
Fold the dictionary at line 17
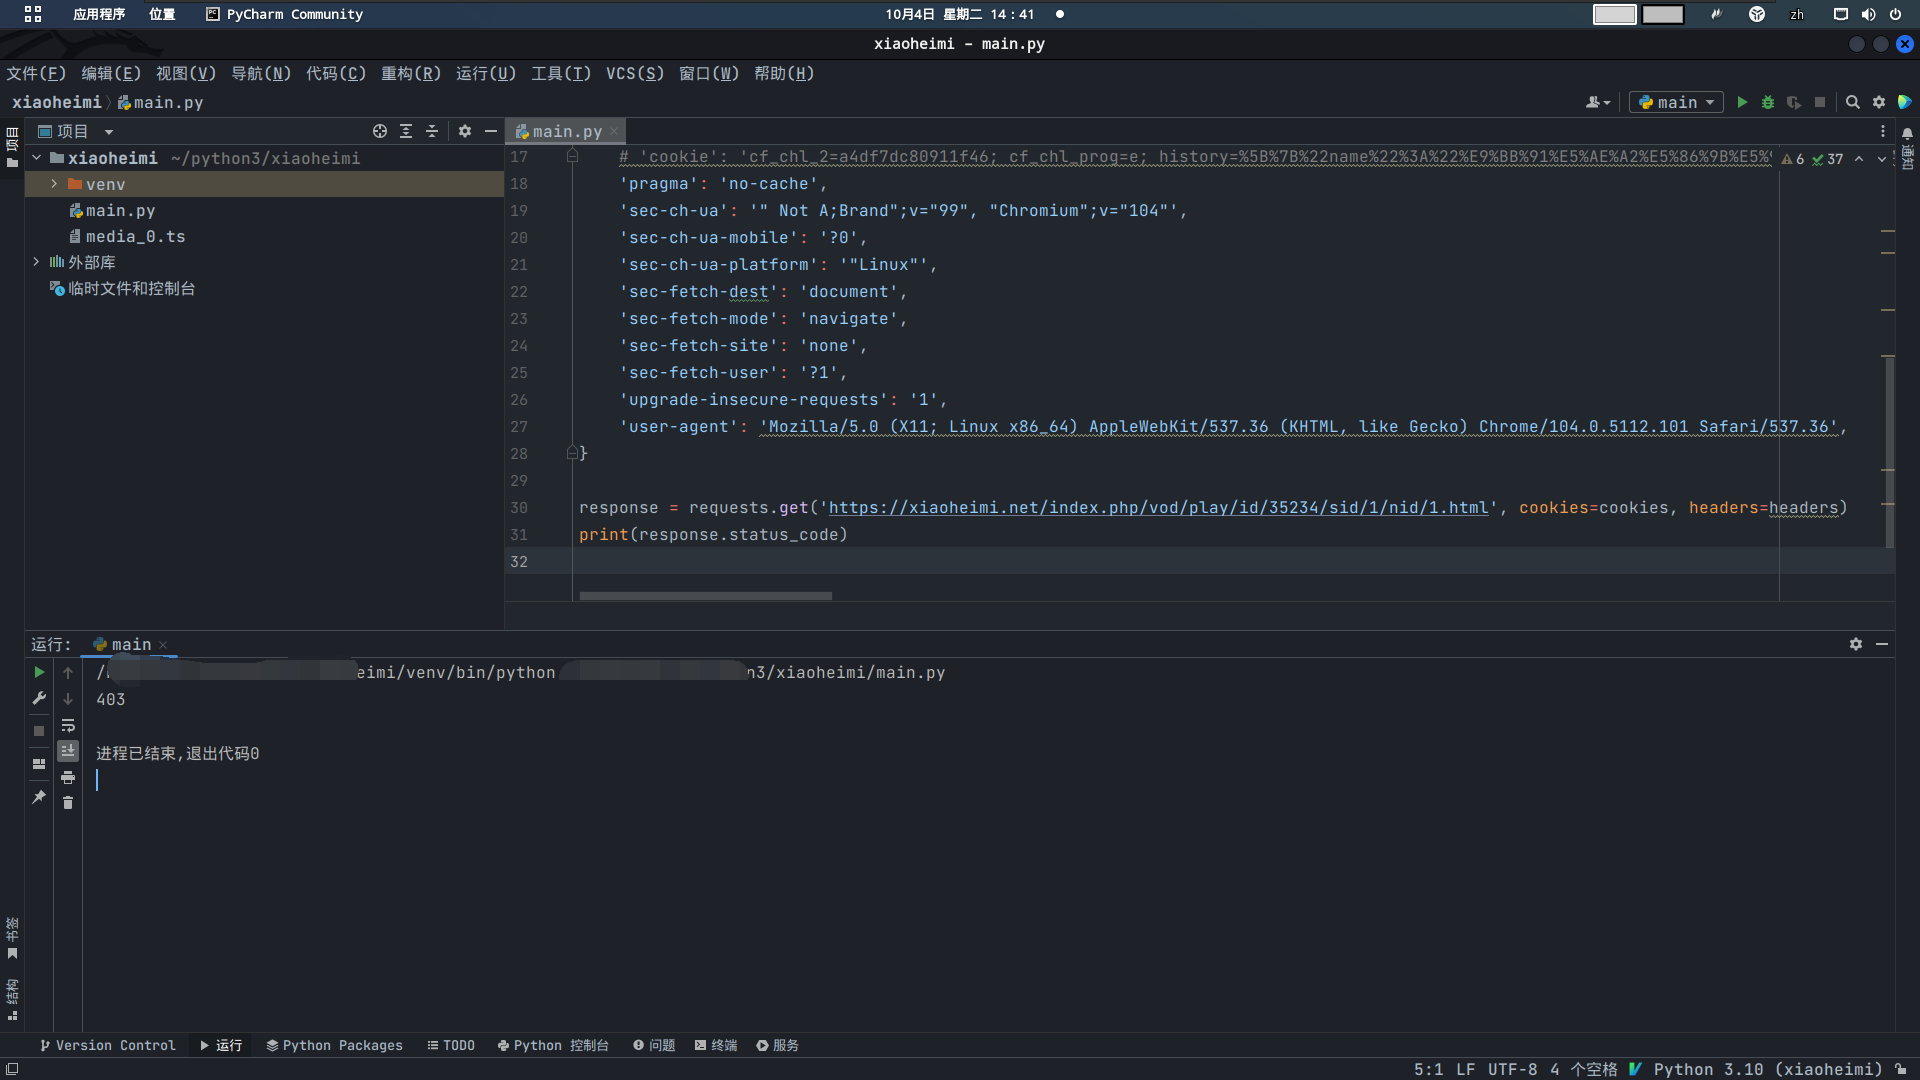point(572,156)
